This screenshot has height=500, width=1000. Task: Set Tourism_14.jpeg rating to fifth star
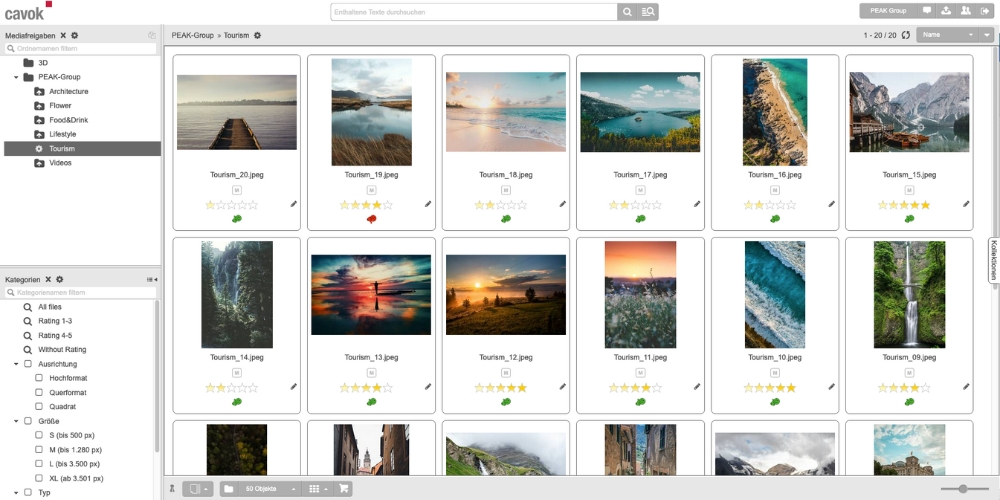pyautogui.click(x=253, y=388)
